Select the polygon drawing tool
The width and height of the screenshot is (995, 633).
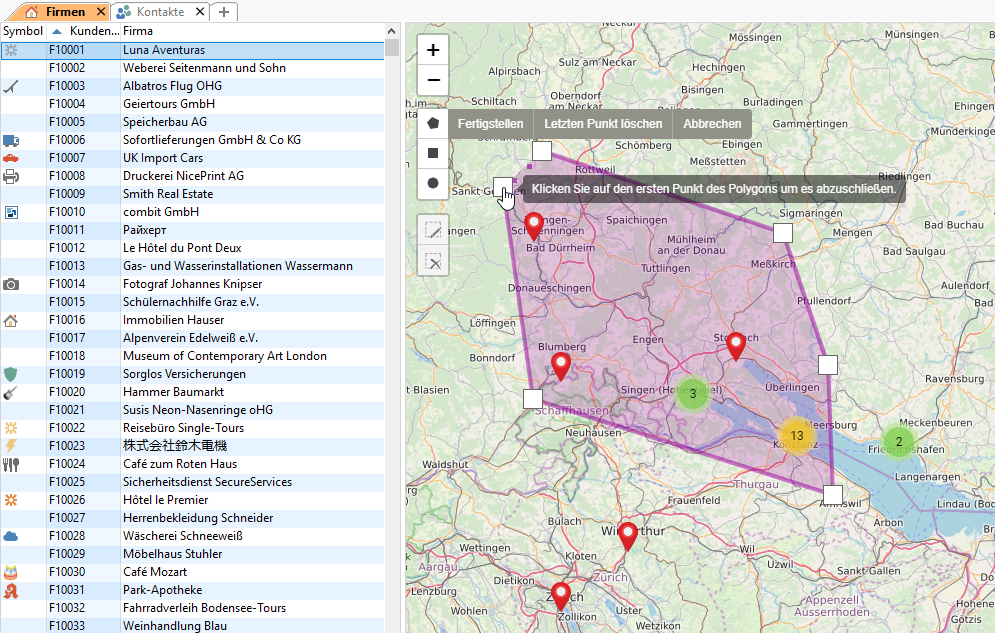[432, 122]
